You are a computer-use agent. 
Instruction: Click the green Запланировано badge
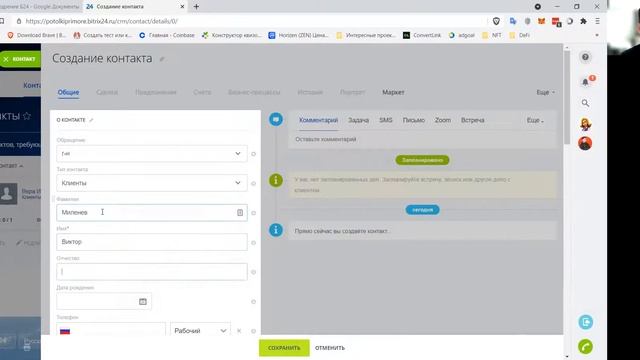coord(422,160)
